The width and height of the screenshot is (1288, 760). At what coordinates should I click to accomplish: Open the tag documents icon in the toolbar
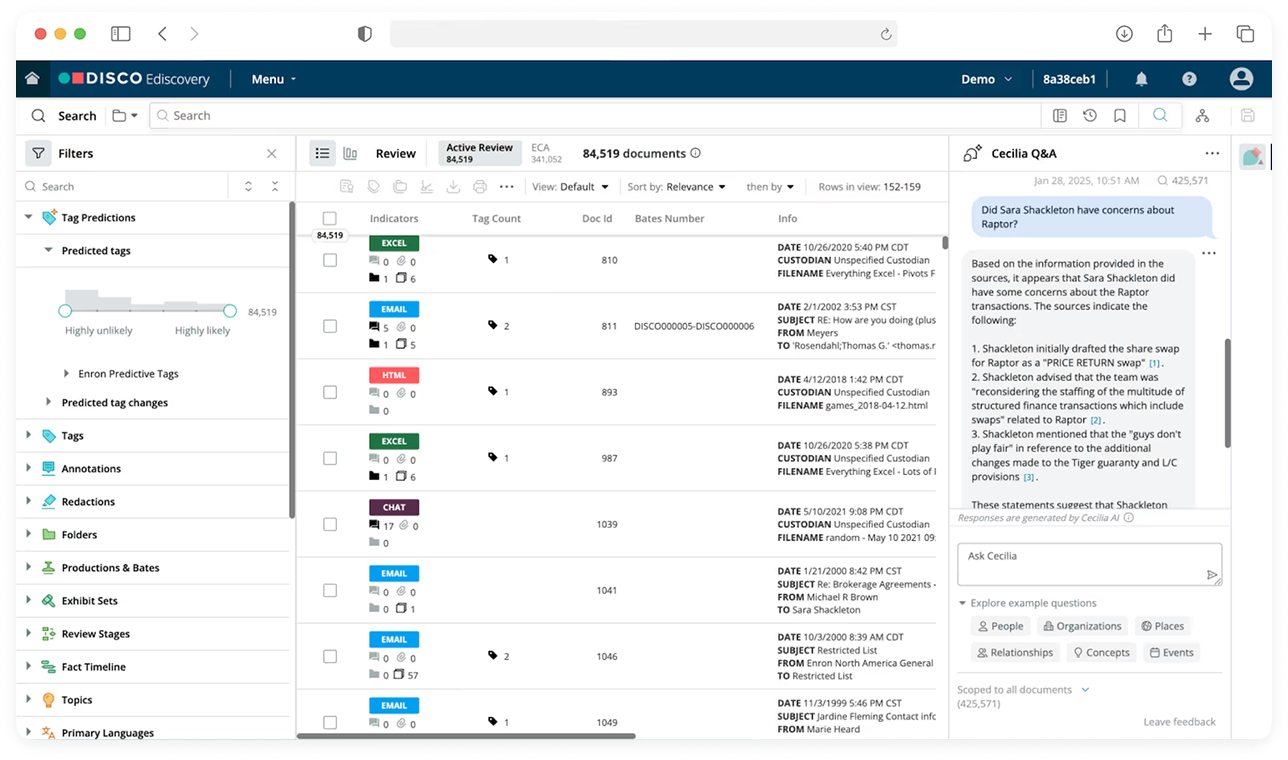[x=372, y=186]
